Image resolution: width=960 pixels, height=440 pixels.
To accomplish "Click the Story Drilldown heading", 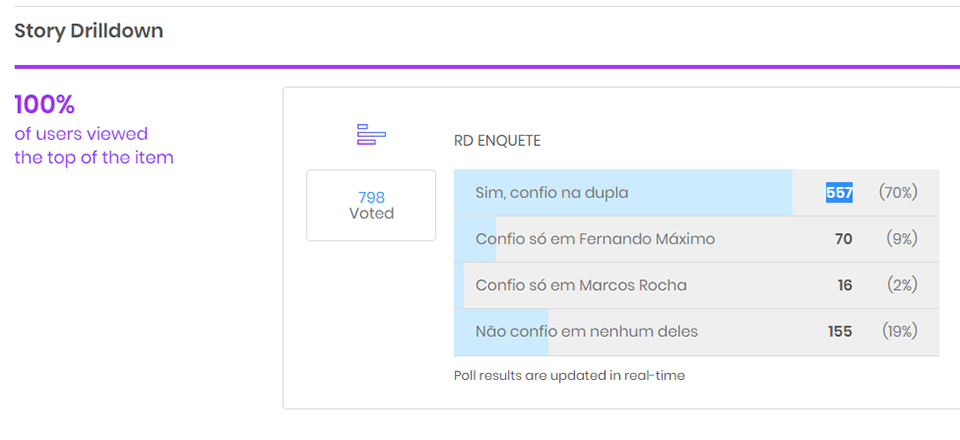I will click(89, 31).
